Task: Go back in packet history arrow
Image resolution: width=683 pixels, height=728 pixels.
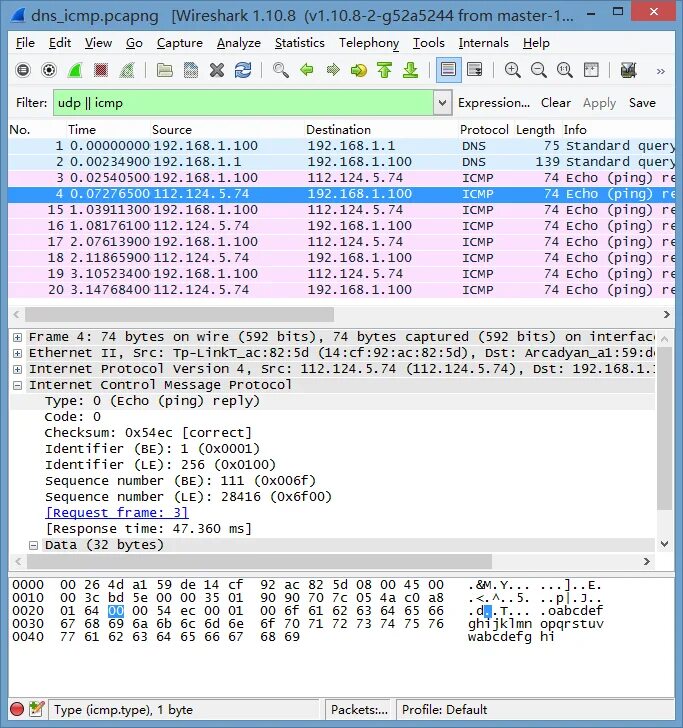Action: (306, 71)
